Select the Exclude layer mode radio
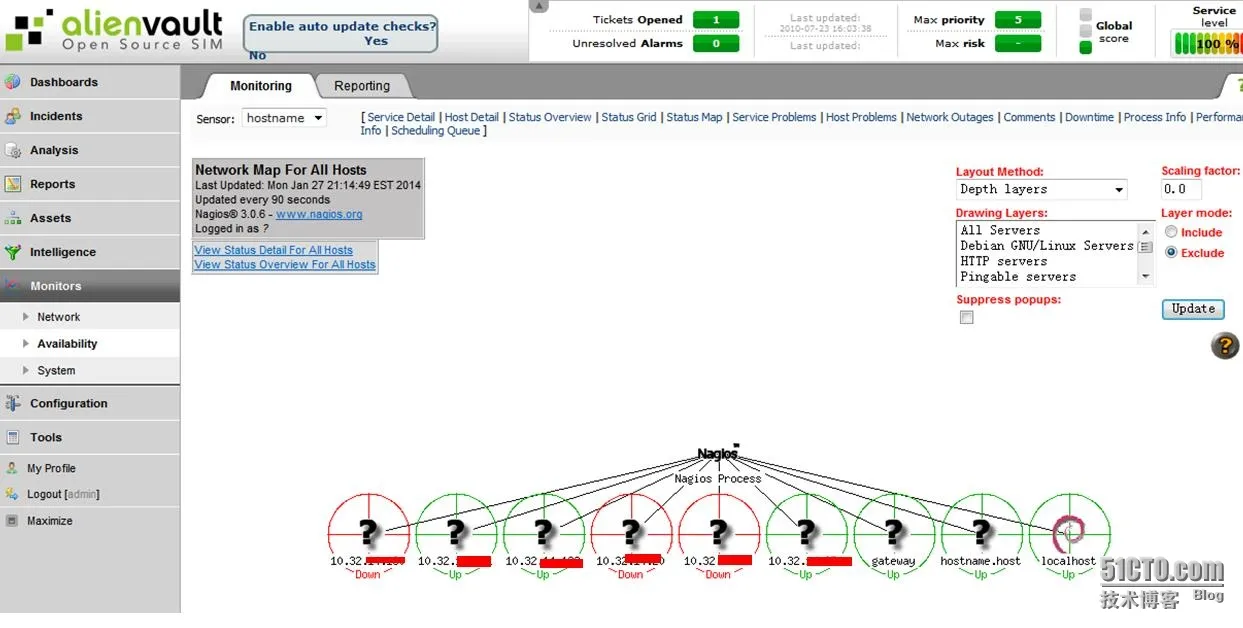Screen dimensions: 1243x628 (x=1171, y=253)
